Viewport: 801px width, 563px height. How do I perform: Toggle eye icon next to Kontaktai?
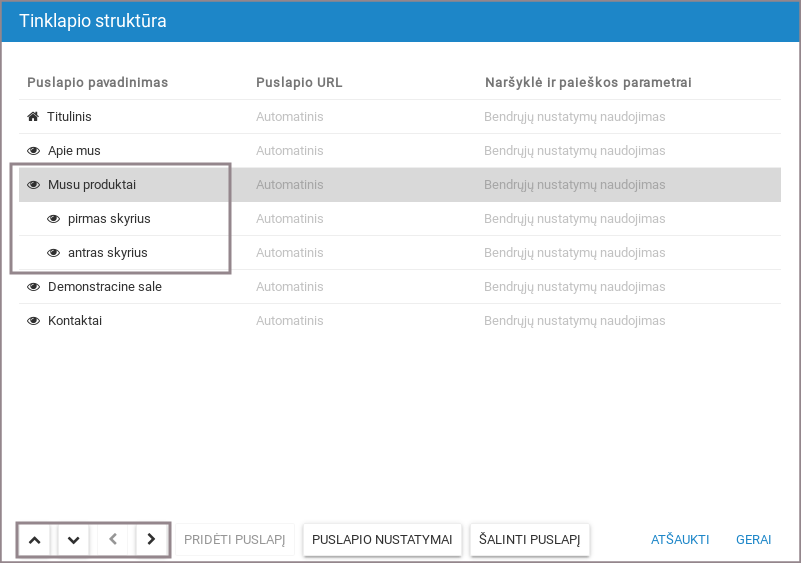33,321
